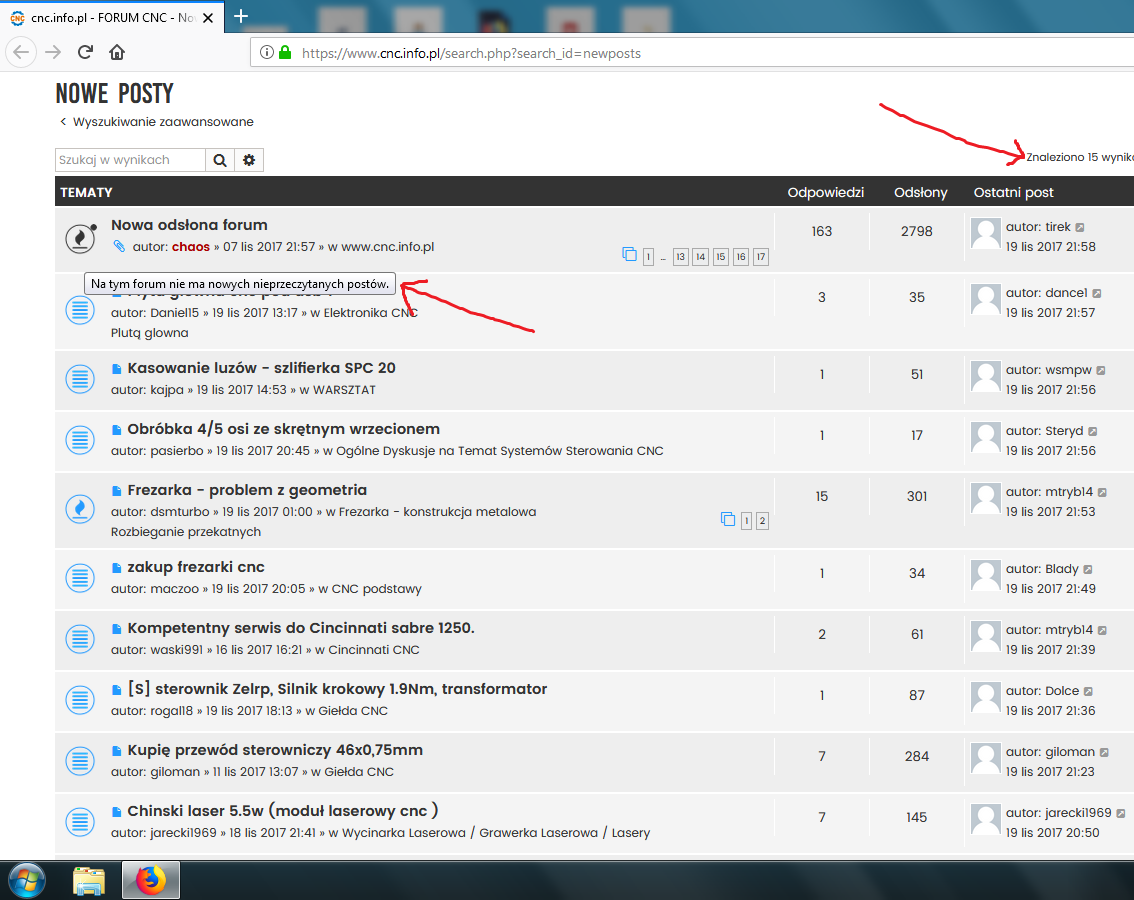
Task: Open topic 'Chinski laser 5.5w (moduł laserowy cnc )'
Action: pos(283,811)
